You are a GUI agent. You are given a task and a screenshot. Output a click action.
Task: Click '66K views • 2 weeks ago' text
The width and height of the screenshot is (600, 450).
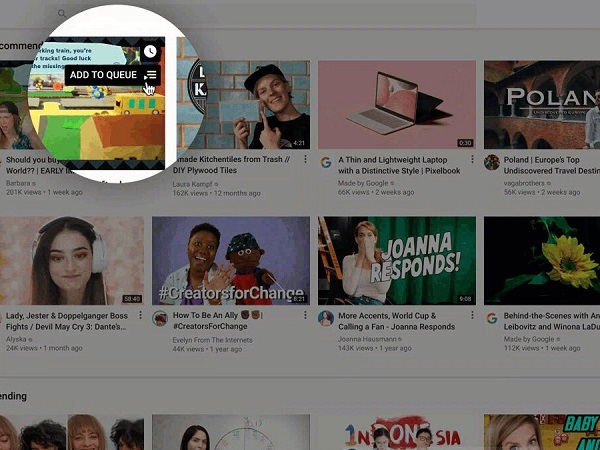tap(376, 192)
